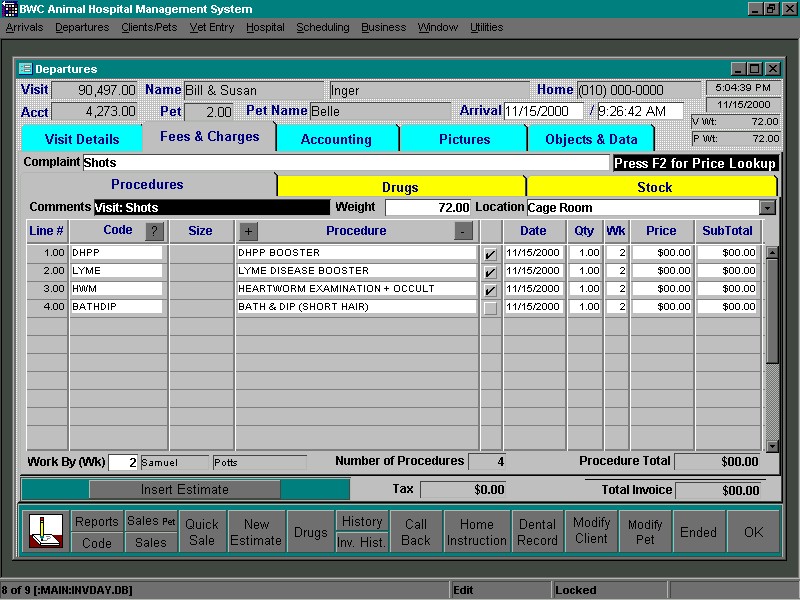Open the Location dropdown arrow
The image size is (800, 600).
point(767,207)
